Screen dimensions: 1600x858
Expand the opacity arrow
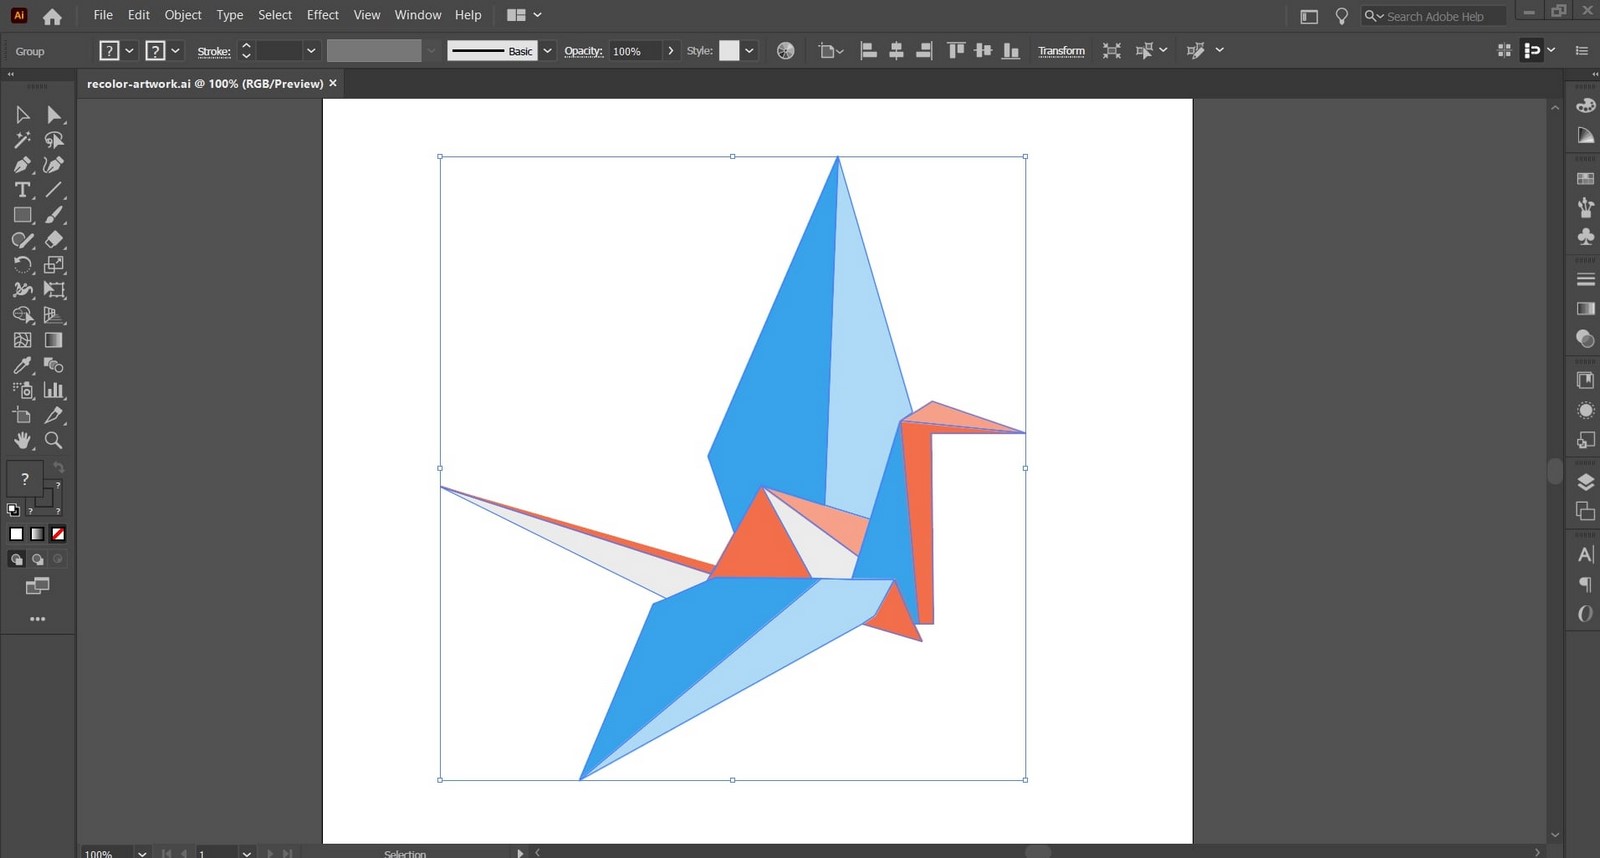[670, 51]
